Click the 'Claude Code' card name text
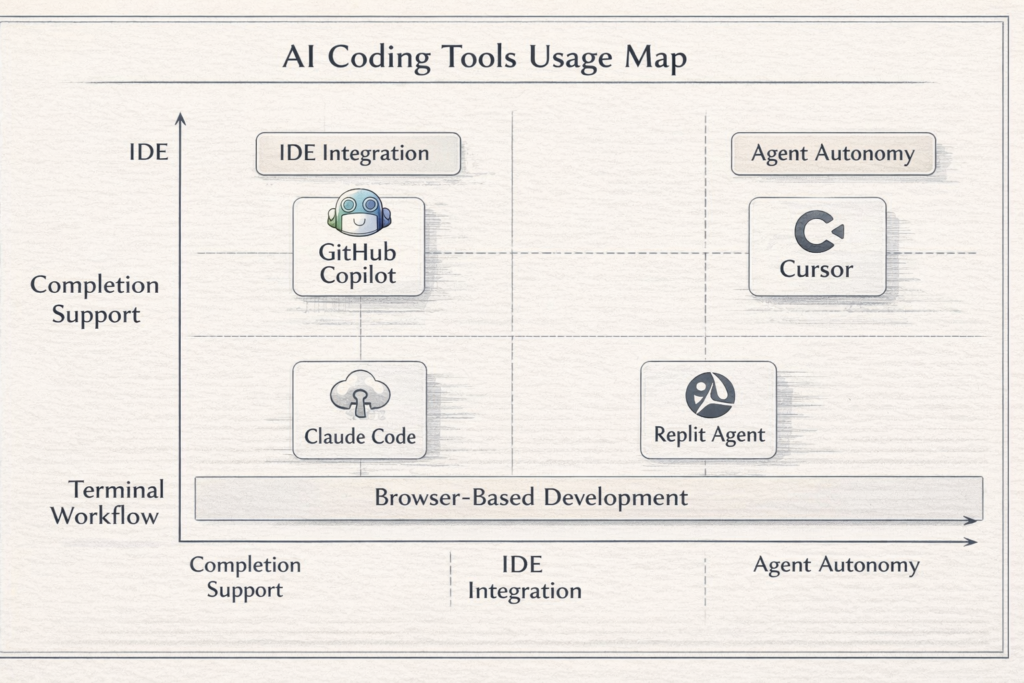This screenshot has height=683, width=1024. [359, 436]
